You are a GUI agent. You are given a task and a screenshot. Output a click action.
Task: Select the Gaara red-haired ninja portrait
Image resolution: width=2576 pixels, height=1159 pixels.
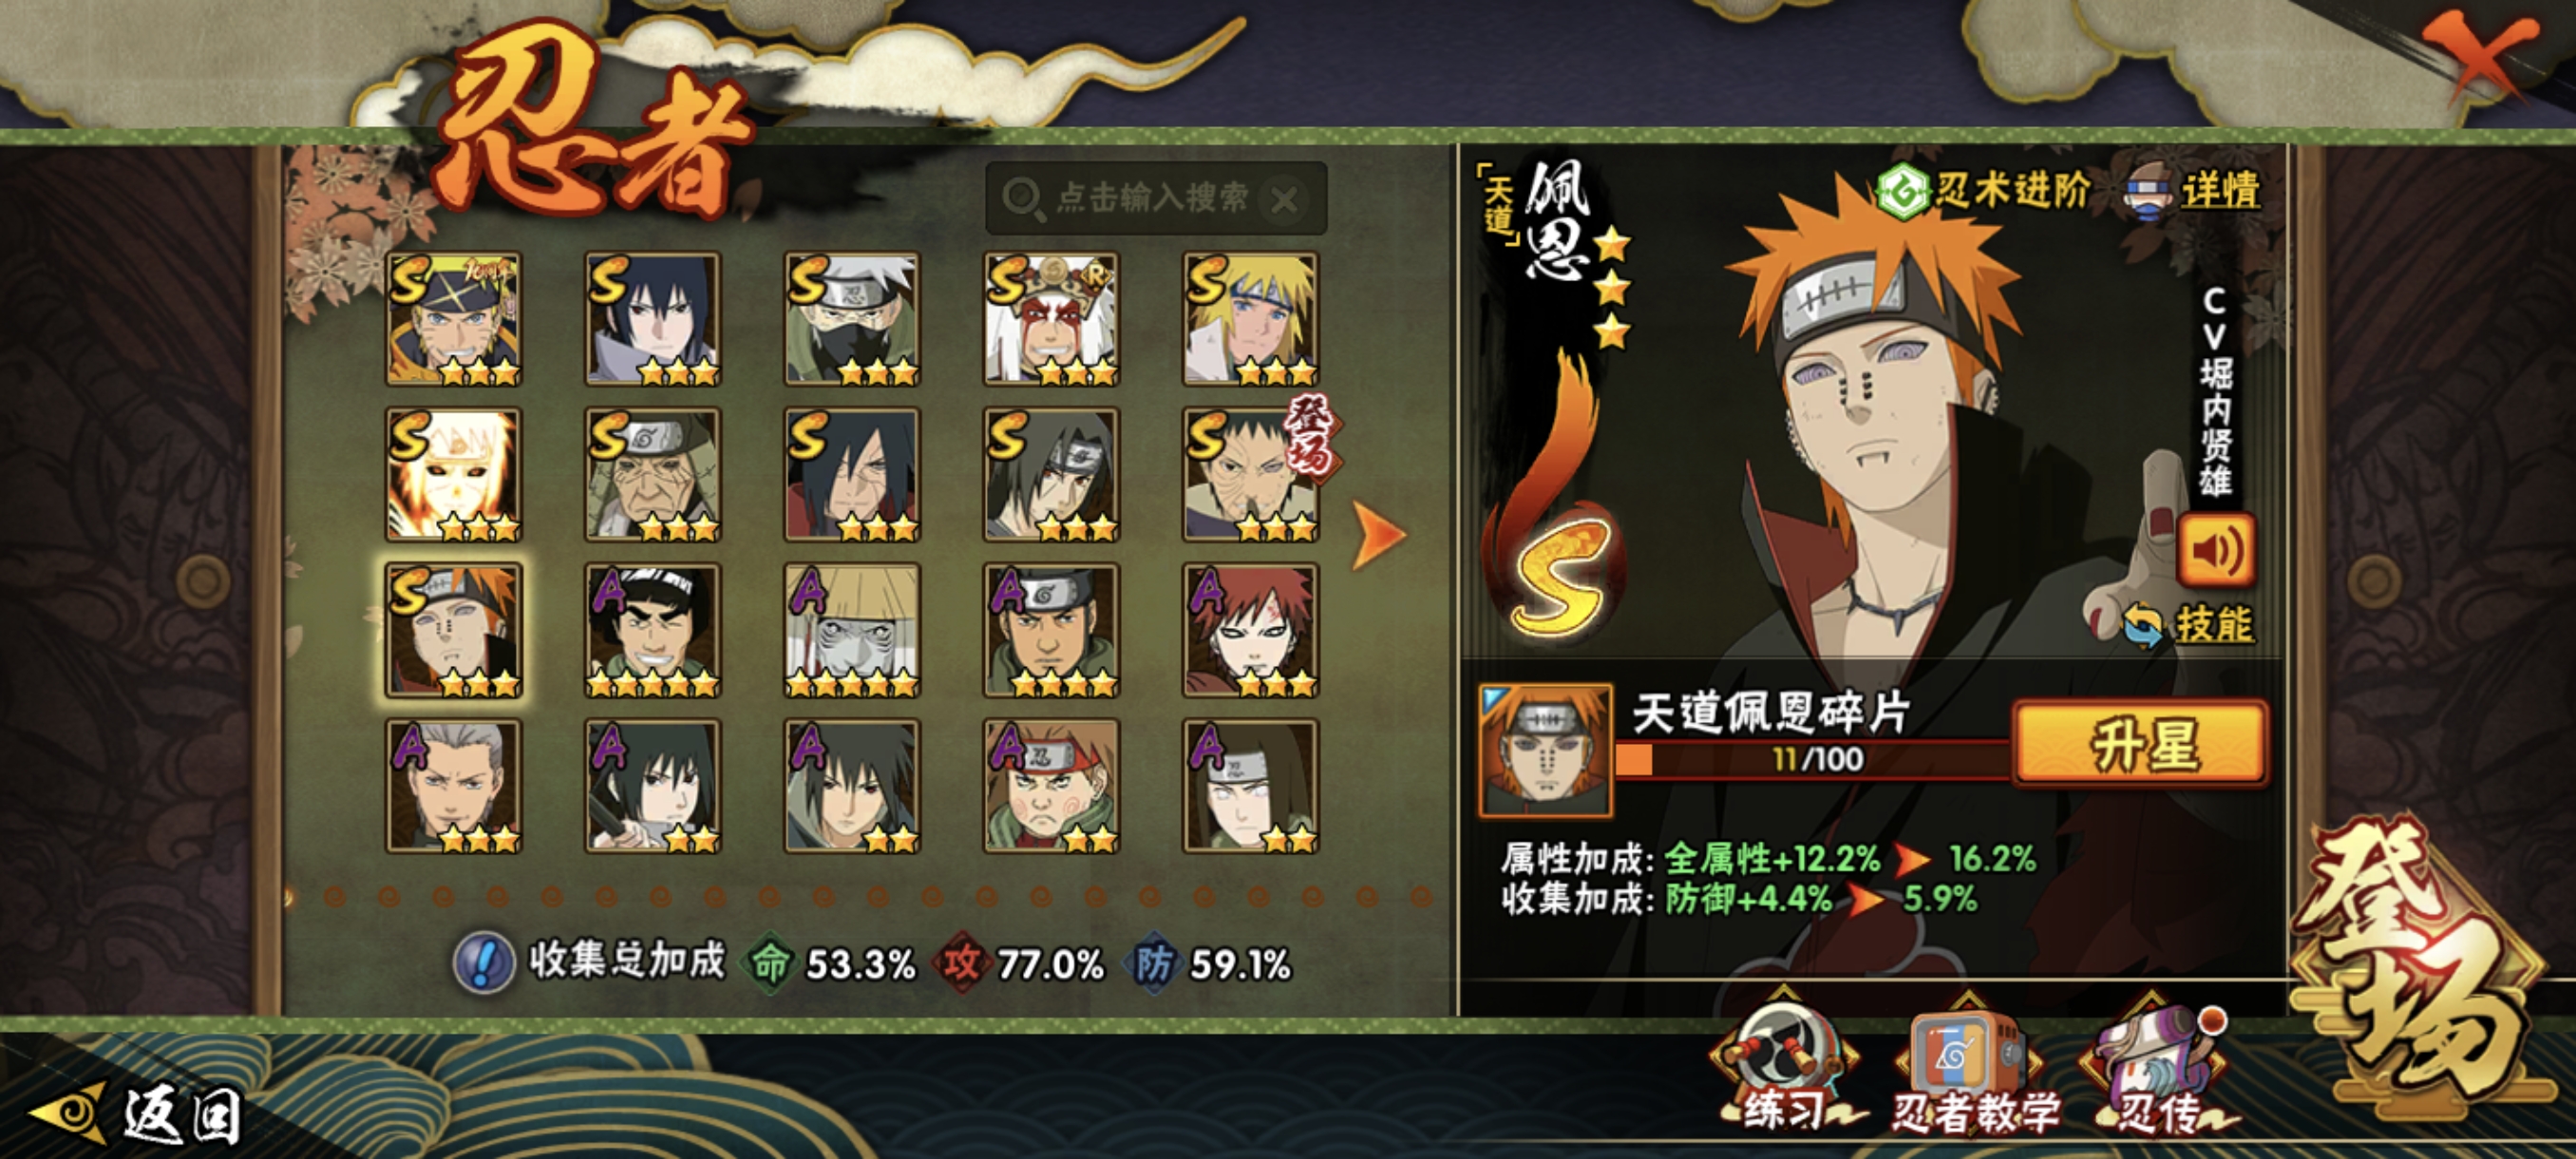click(1250, 630)
